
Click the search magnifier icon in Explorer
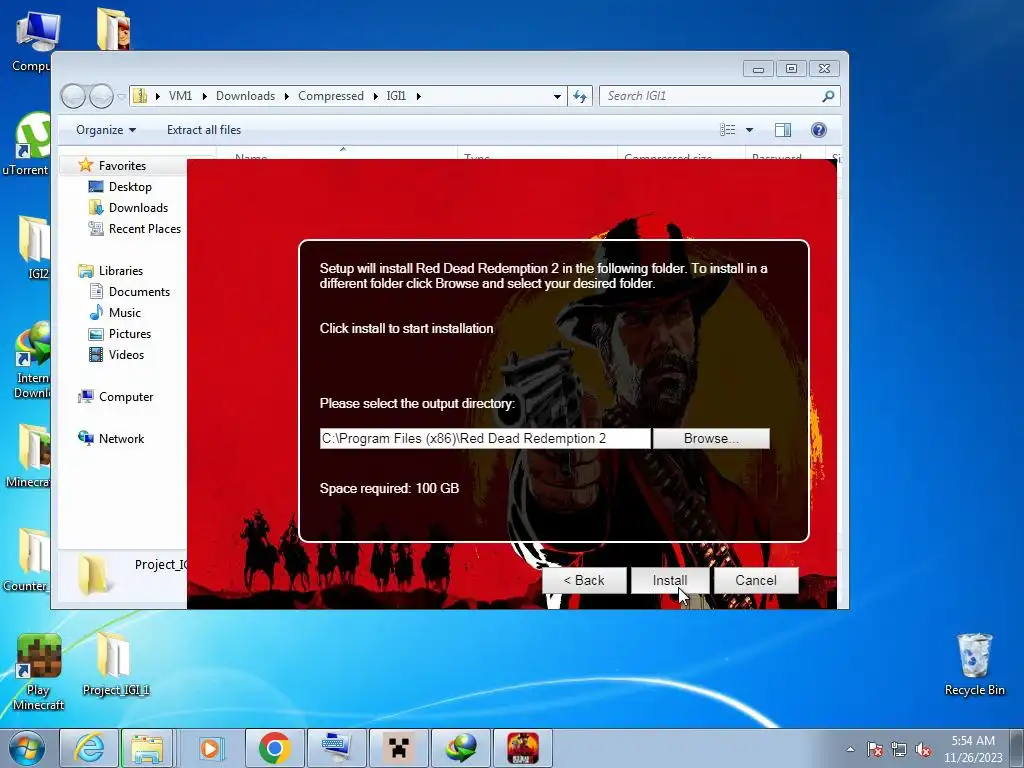[828, 96]
